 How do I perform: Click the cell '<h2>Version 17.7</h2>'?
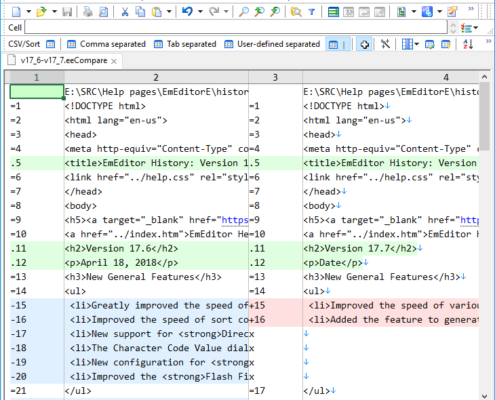(x=391, y=249)
